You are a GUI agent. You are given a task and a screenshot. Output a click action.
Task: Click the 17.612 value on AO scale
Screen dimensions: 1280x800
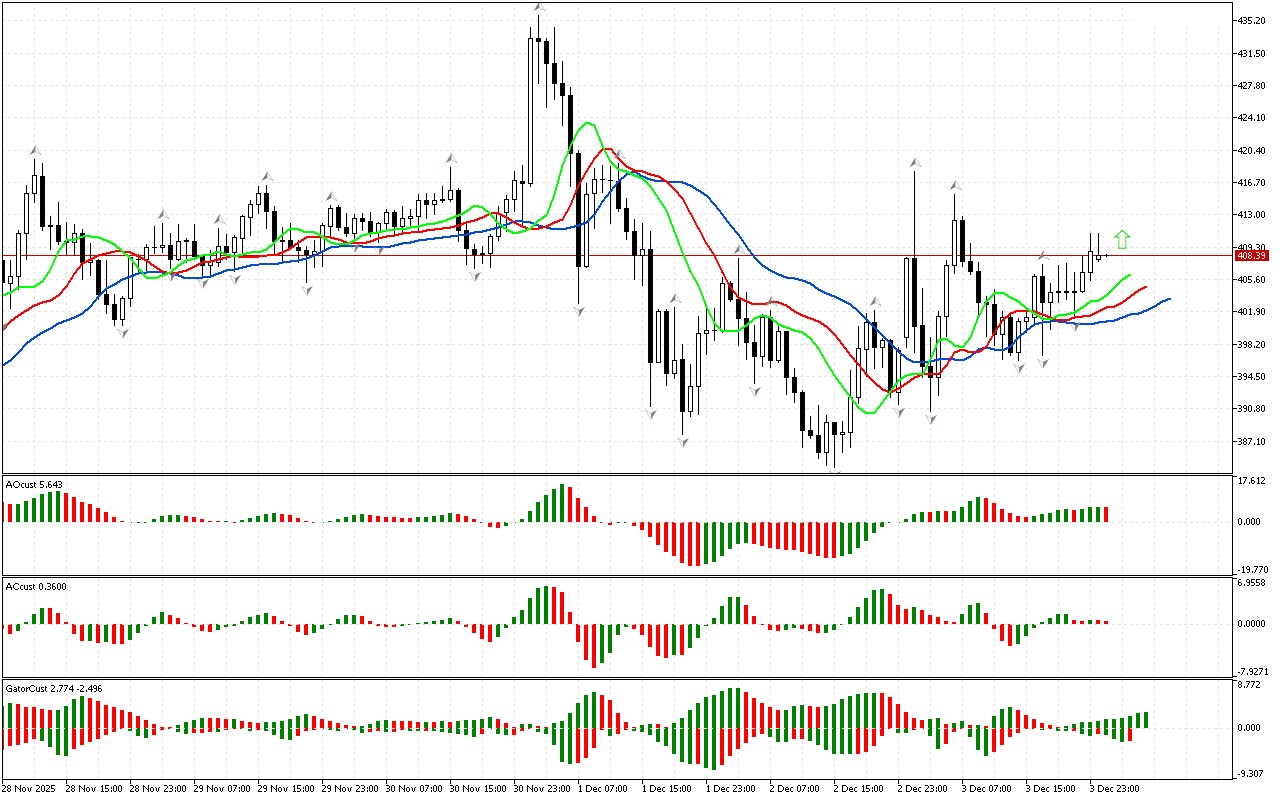[x=1252, y=481]
